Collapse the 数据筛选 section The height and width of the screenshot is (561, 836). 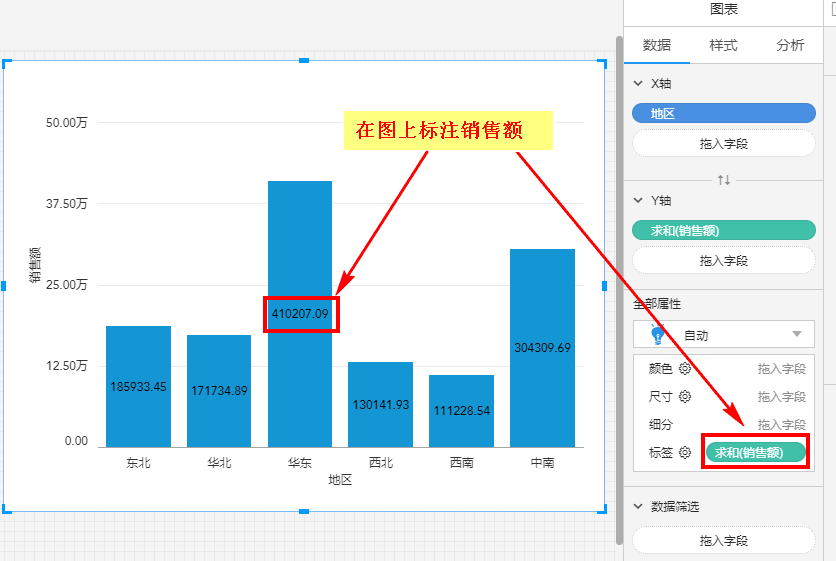tap(639, 507)
